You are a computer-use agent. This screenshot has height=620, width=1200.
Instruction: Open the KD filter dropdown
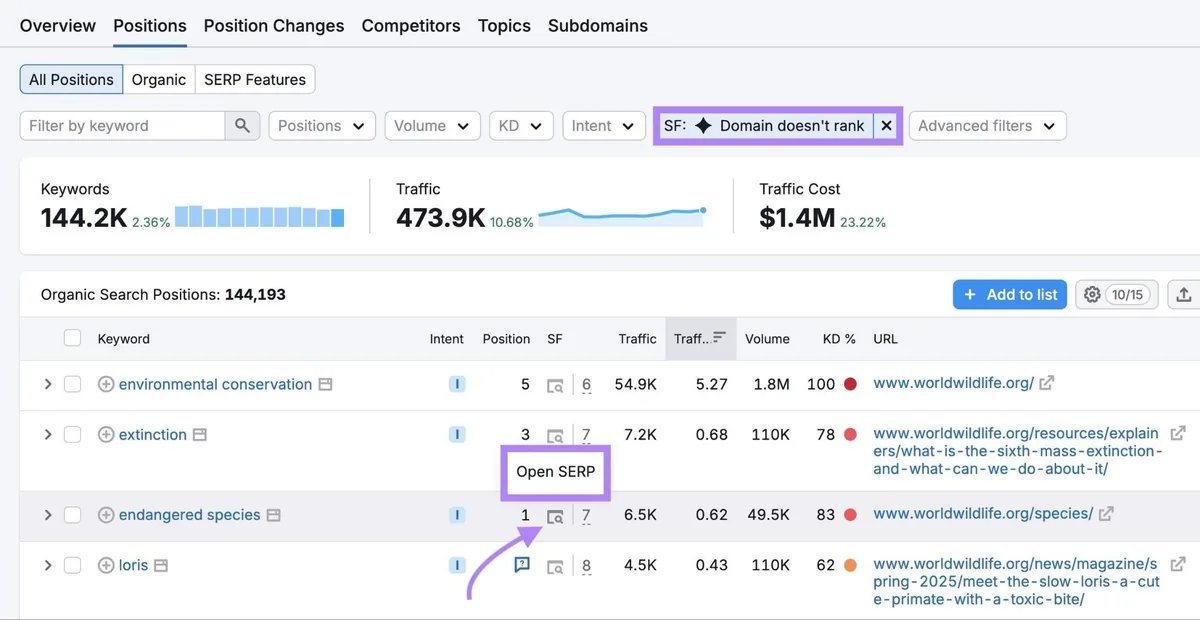521,125
